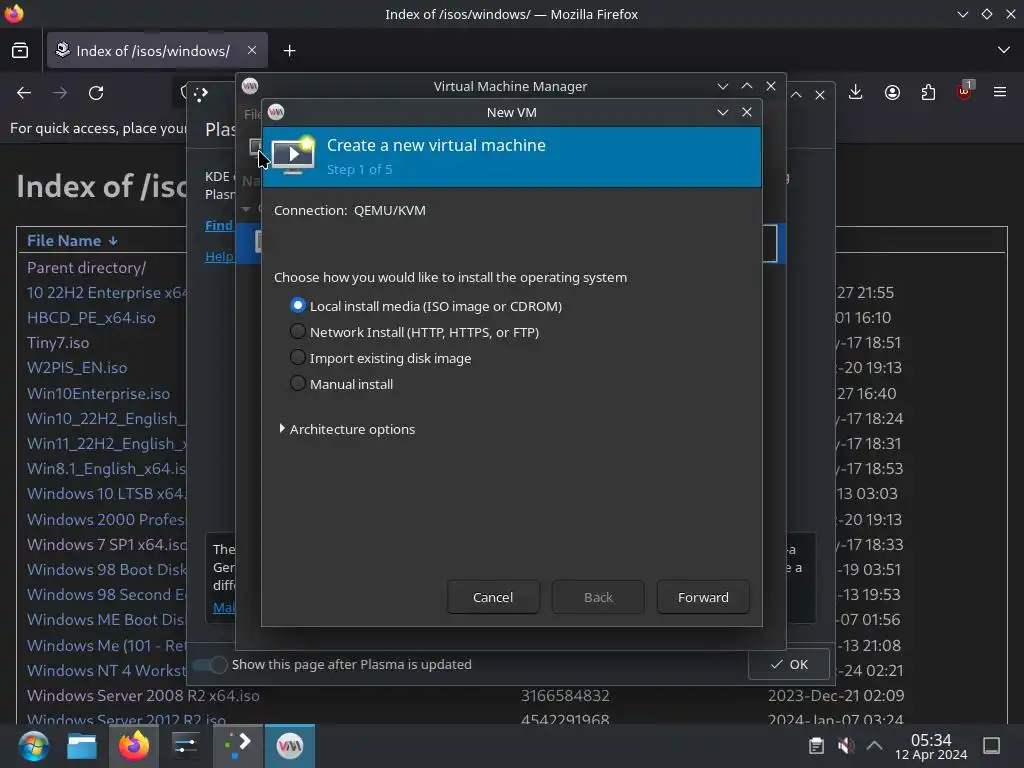Select Manual install radio option
Screen dimensions: 1024x768
click(298, 384)
